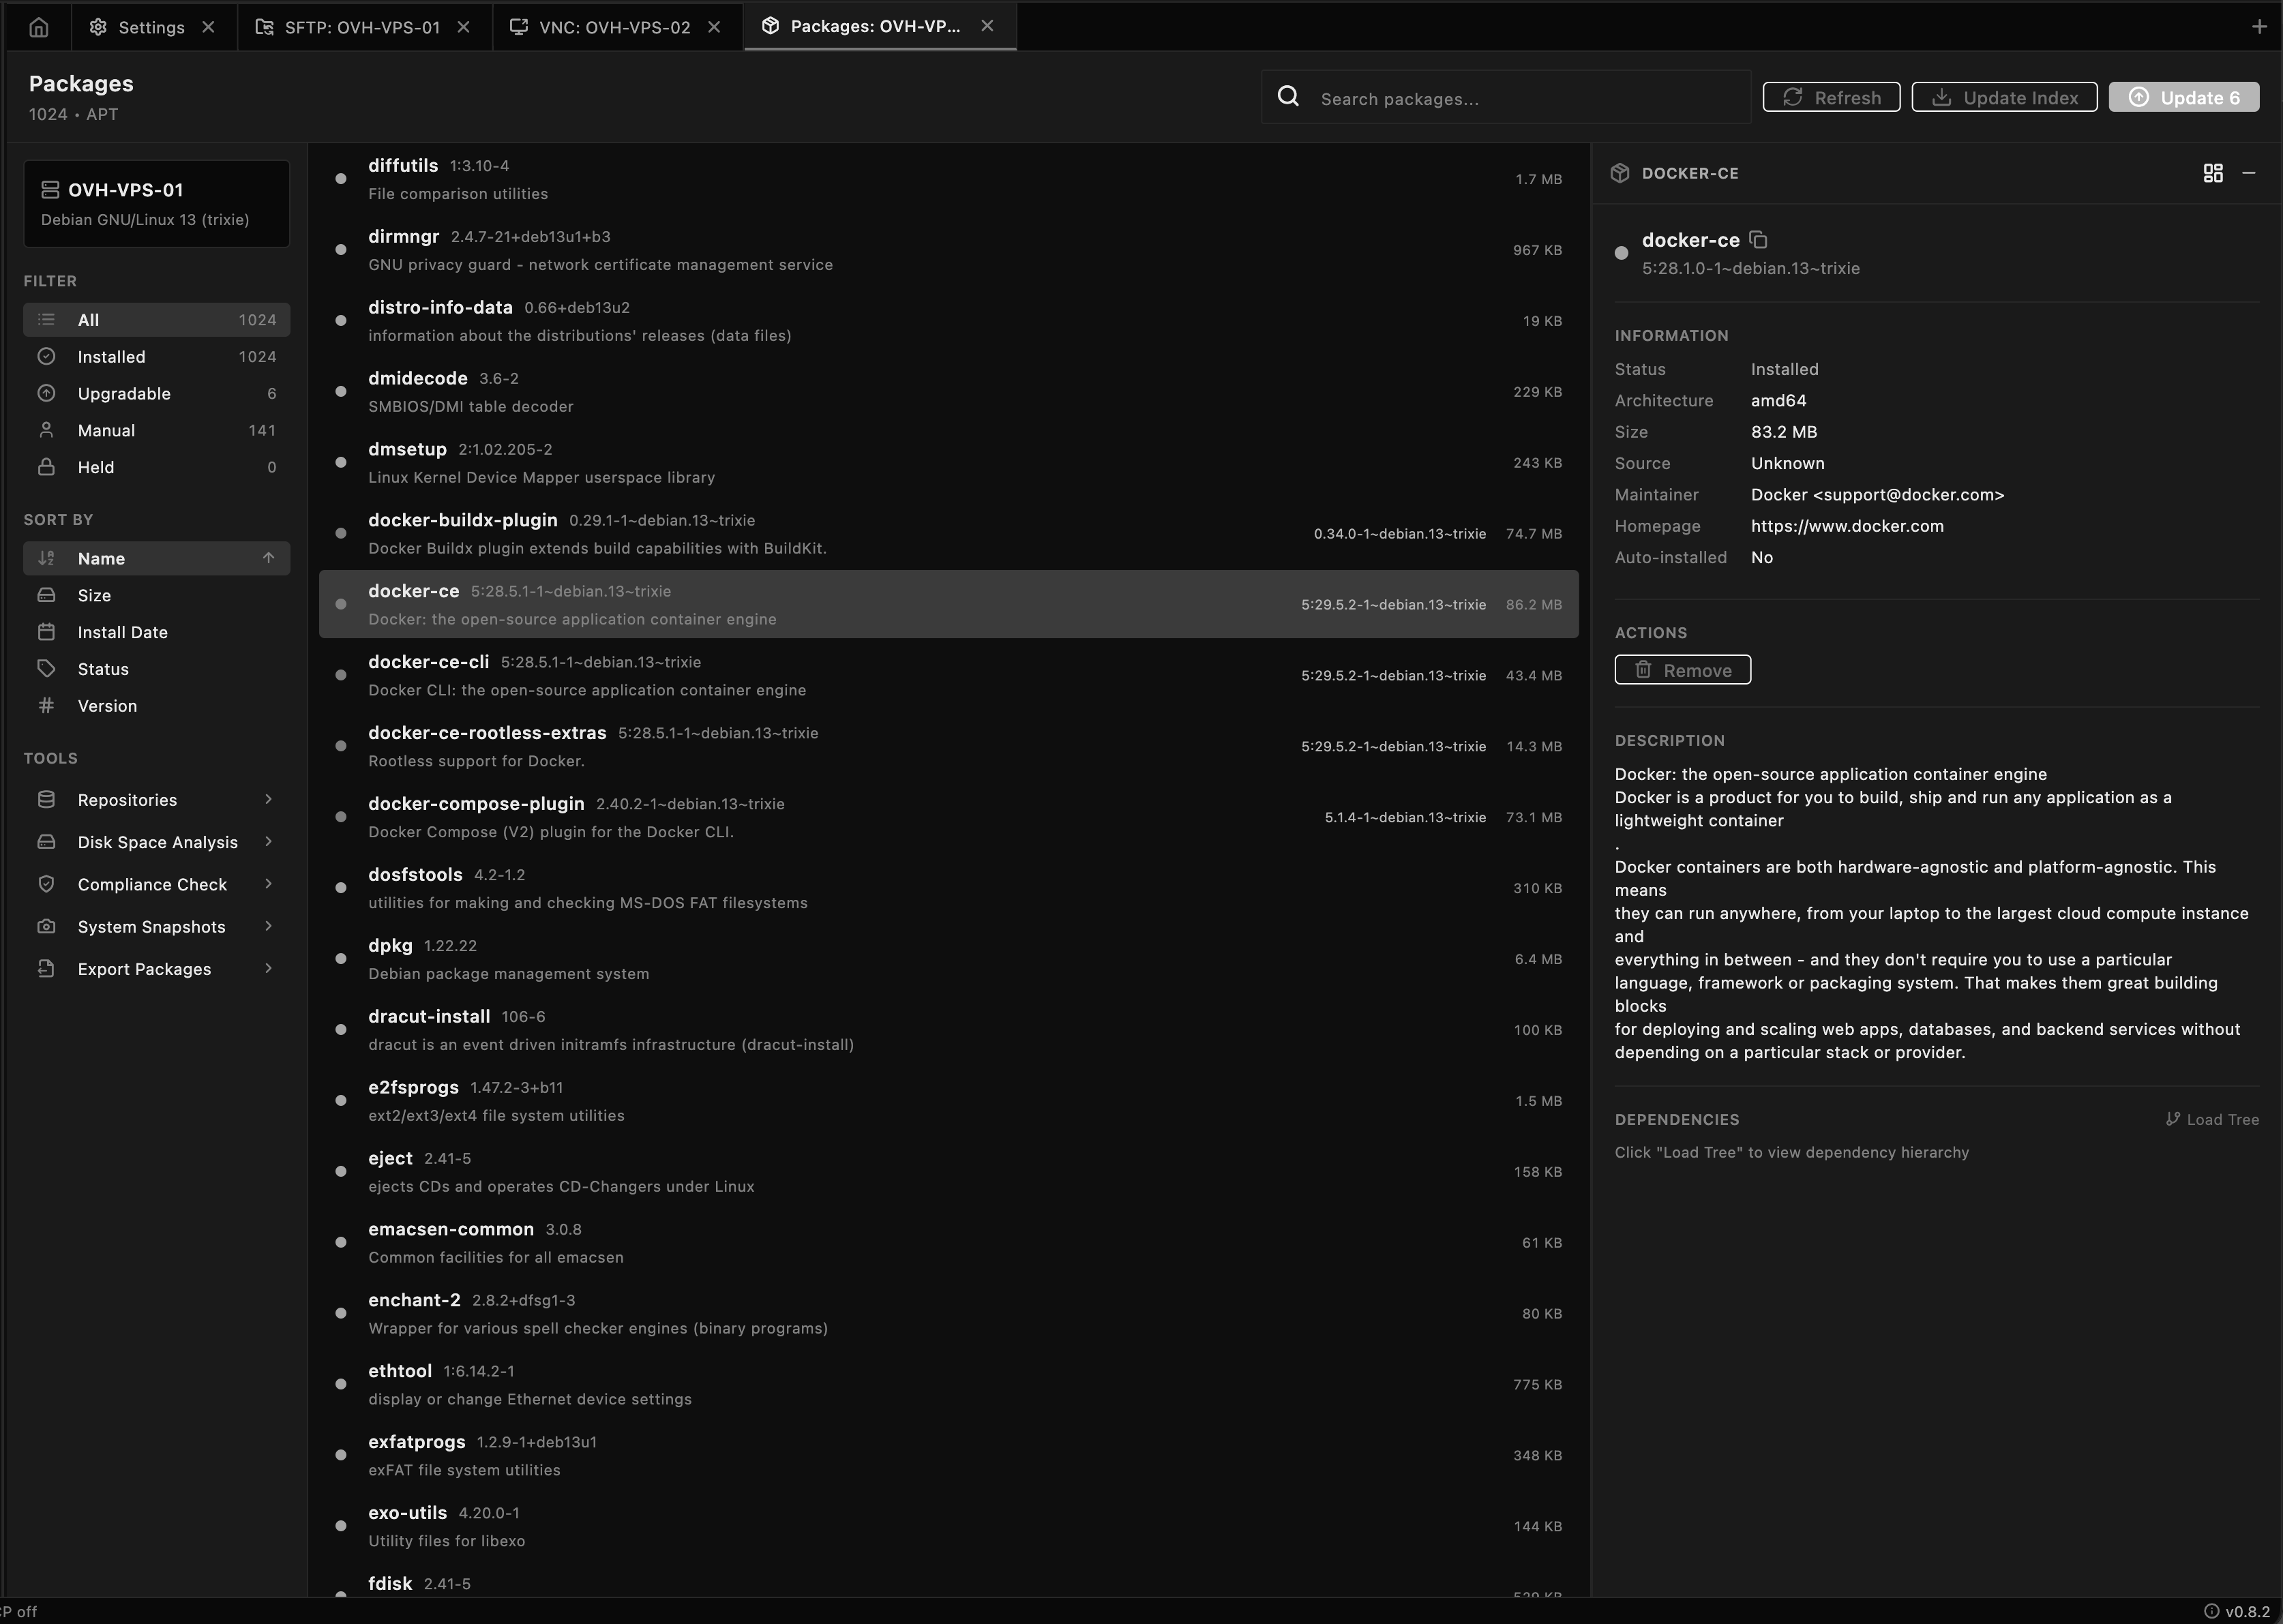The image size is (2283, 1624).
Task: Select the docker-buildx-plugin package row
Action: pos(948,534)
